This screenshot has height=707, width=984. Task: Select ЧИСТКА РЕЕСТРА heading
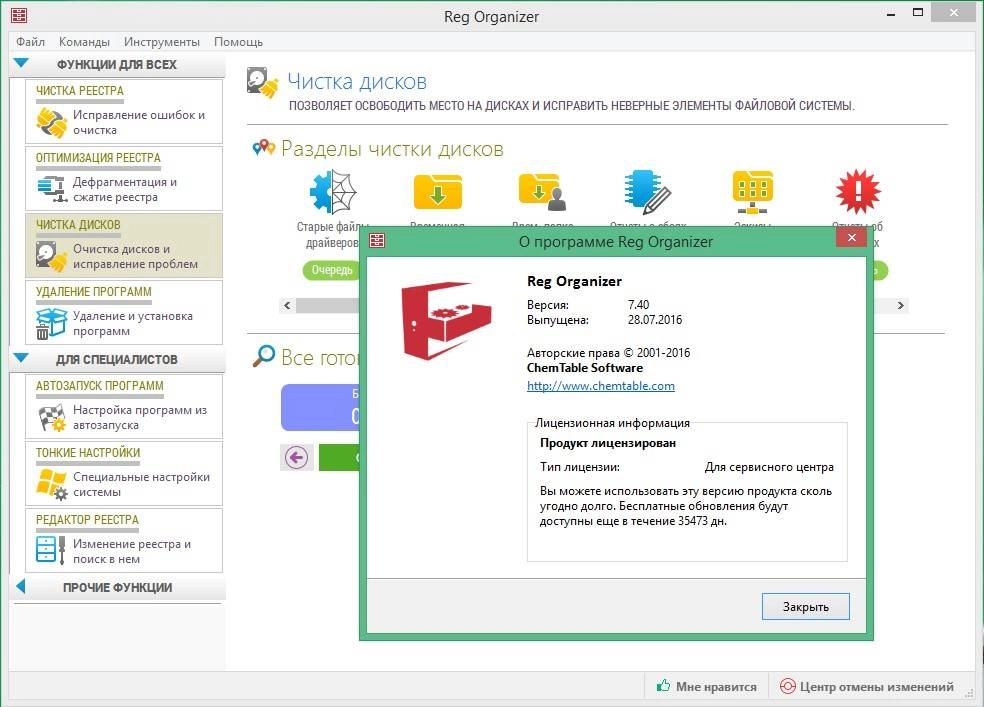coord(80,90)
